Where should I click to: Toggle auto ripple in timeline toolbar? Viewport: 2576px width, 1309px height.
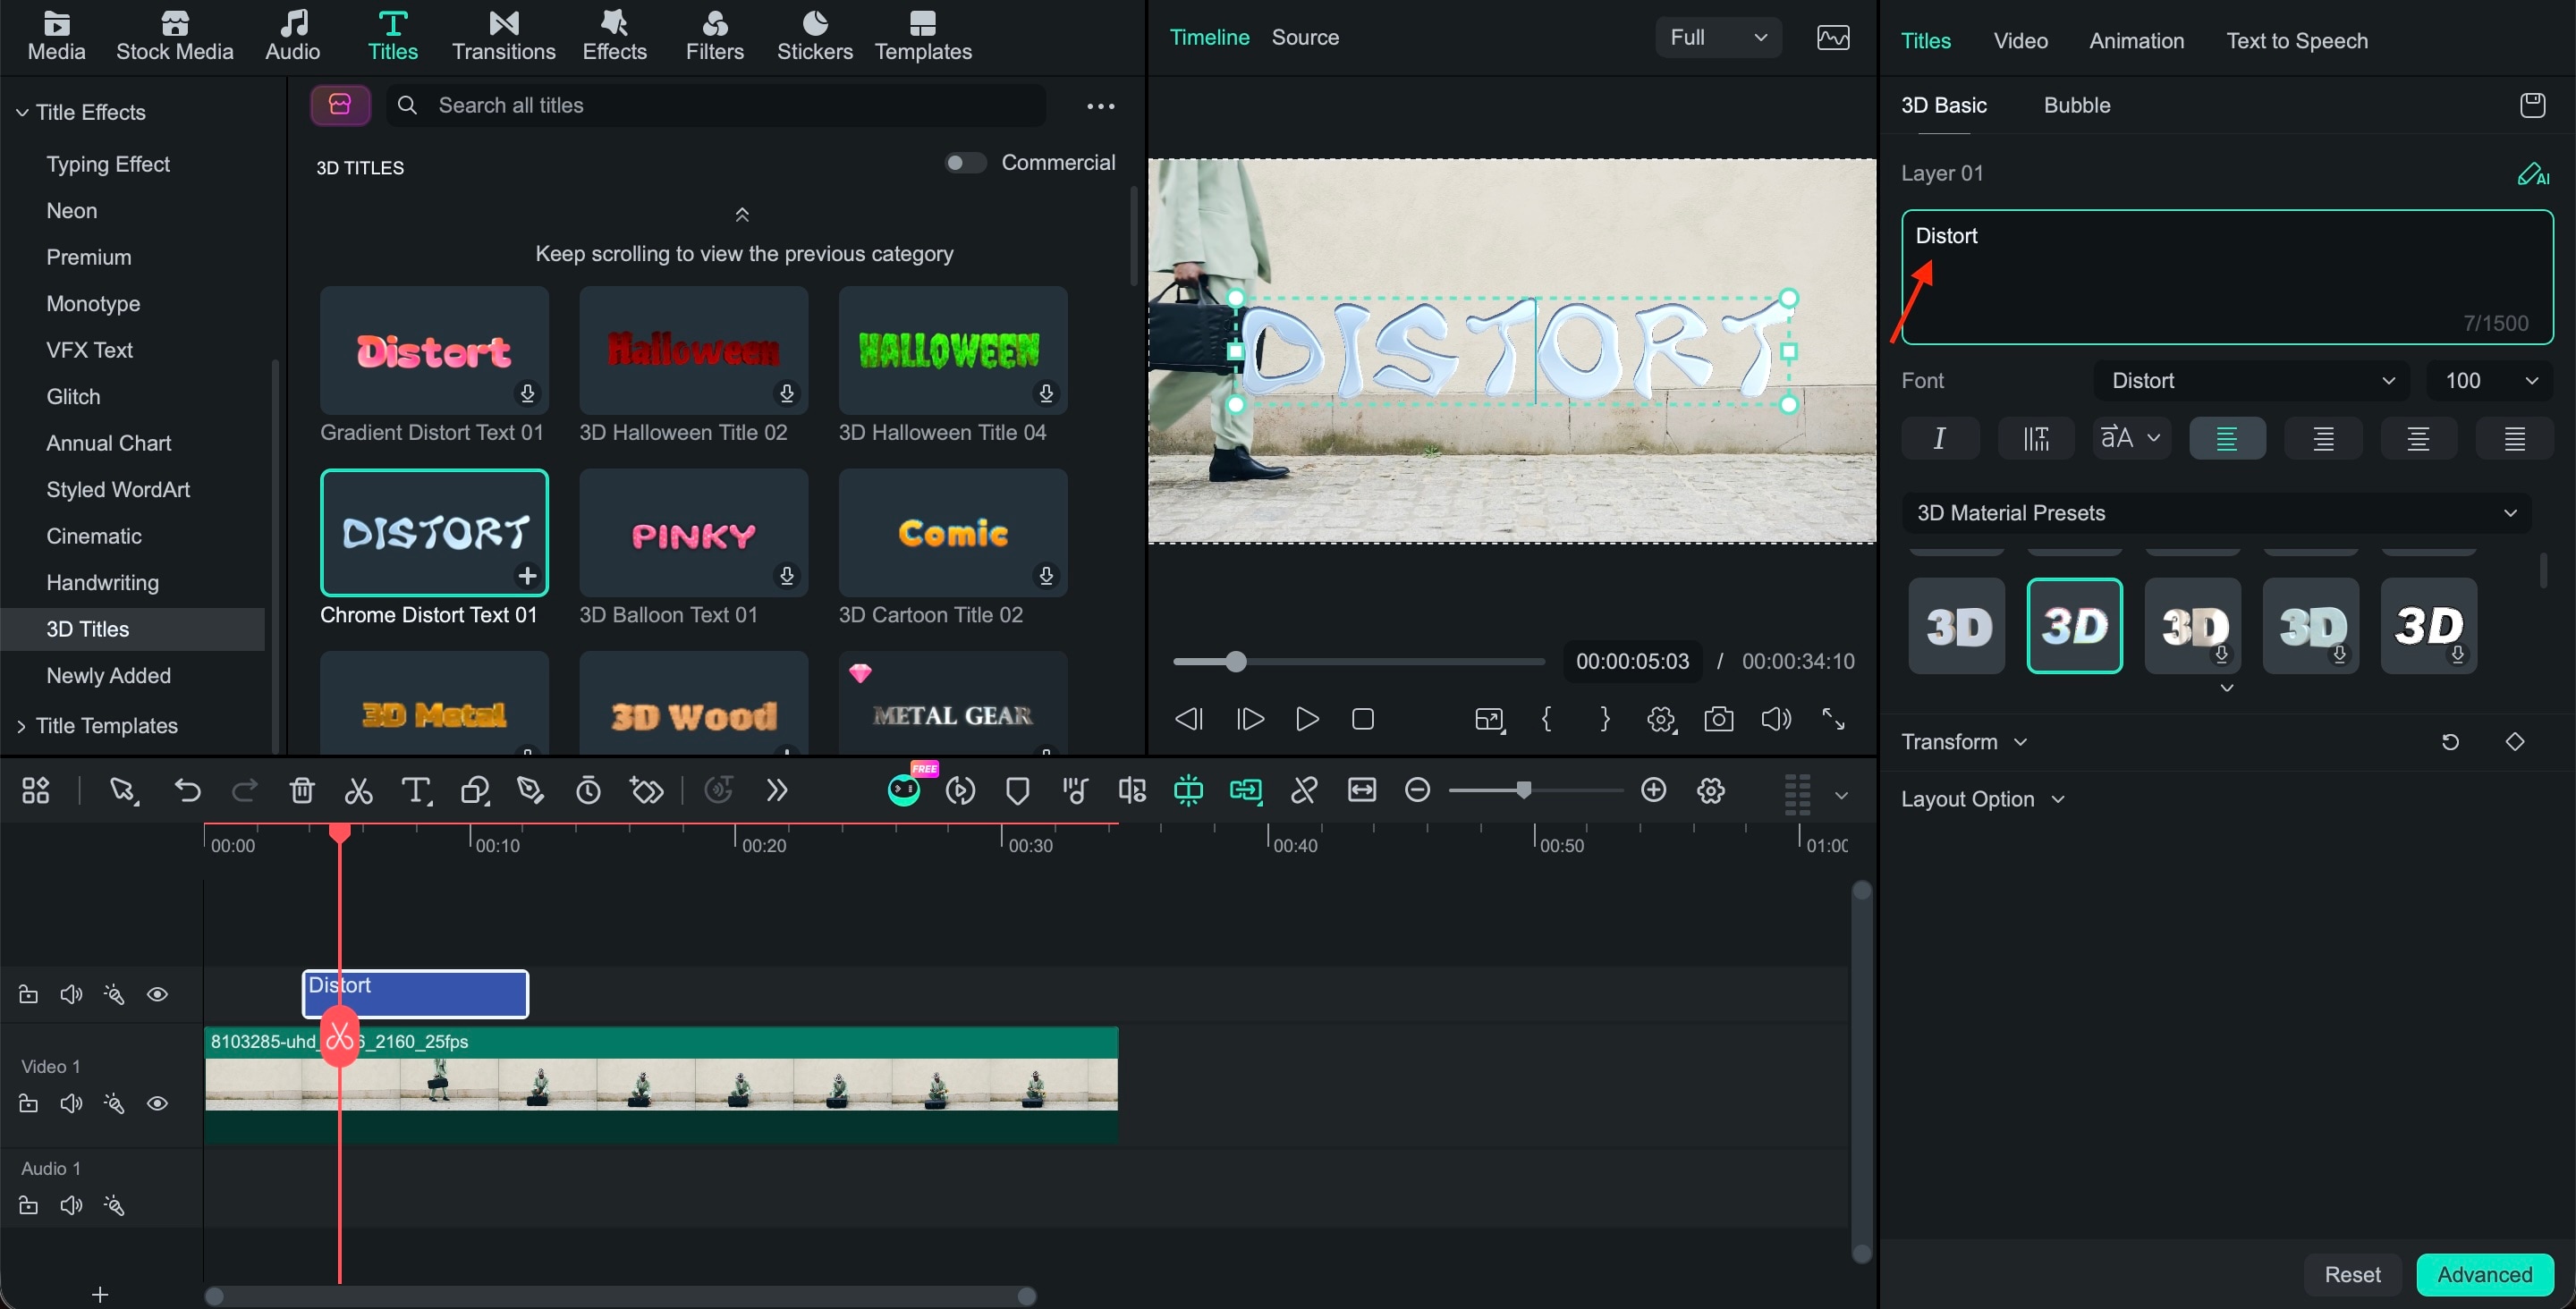point(1246,791)
